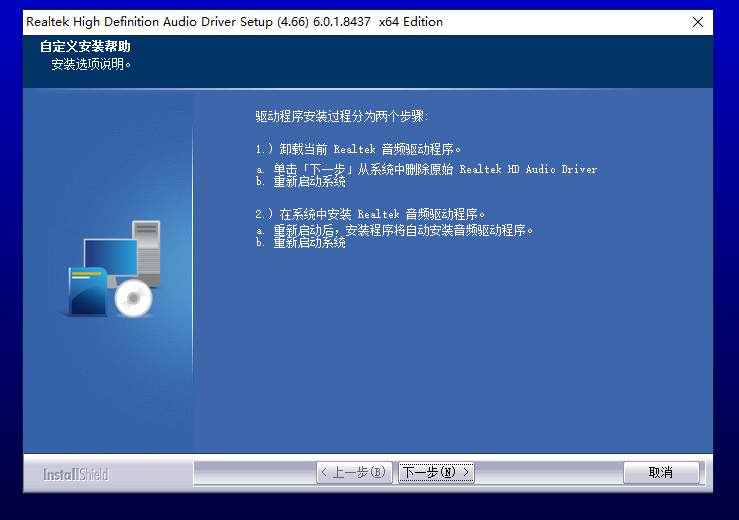739x520 pixels.
Task: Click 重新启动系统 under step 1
Action: [x=309, y=182]
